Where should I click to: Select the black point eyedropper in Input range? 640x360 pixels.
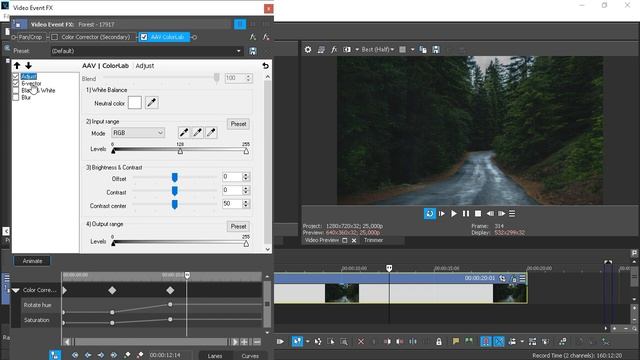pos(184,132)
